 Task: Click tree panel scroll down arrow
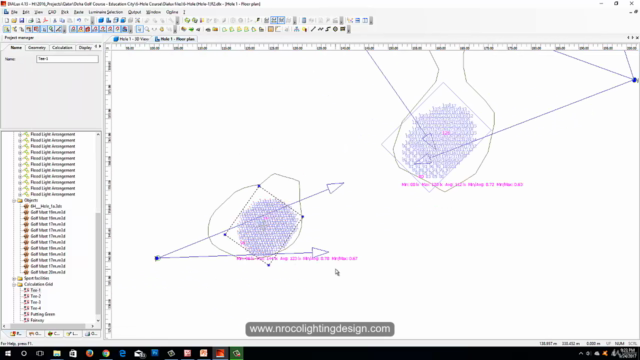[x=98, y=320]
